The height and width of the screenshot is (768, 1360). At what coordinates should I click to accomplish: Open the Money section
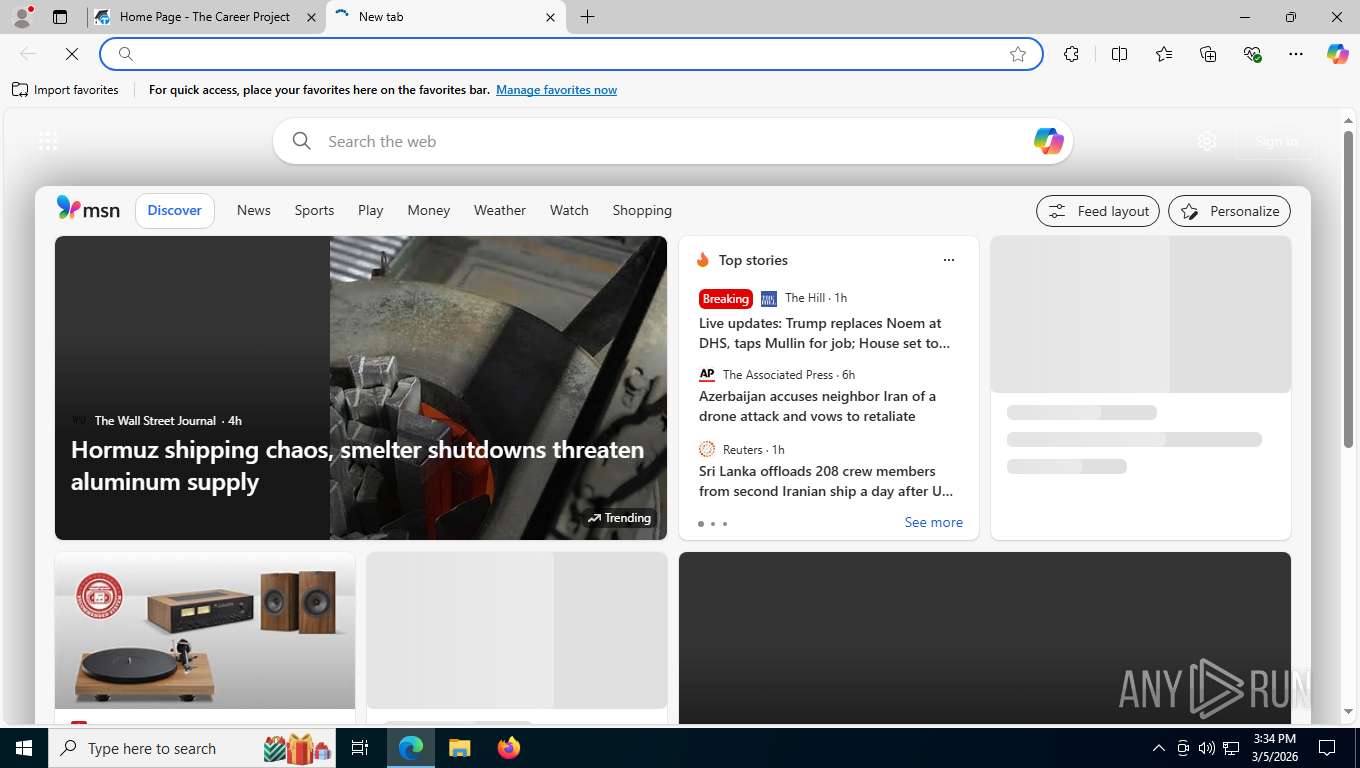(428, 210)
